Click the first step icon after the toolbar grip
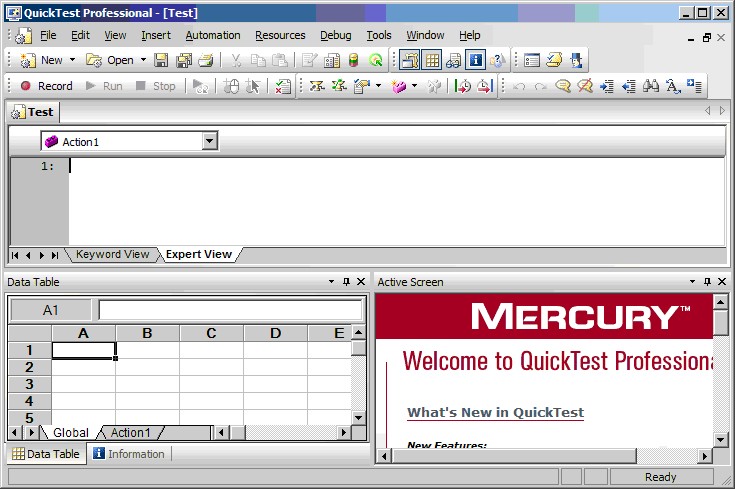 (317, 86)
